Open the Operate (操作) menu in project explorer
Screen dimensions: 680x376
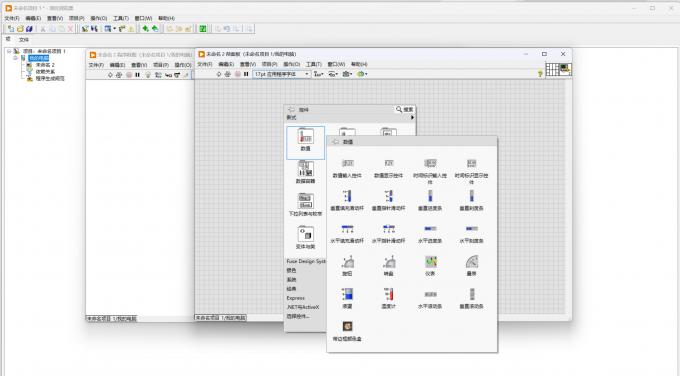click(98, 18)
